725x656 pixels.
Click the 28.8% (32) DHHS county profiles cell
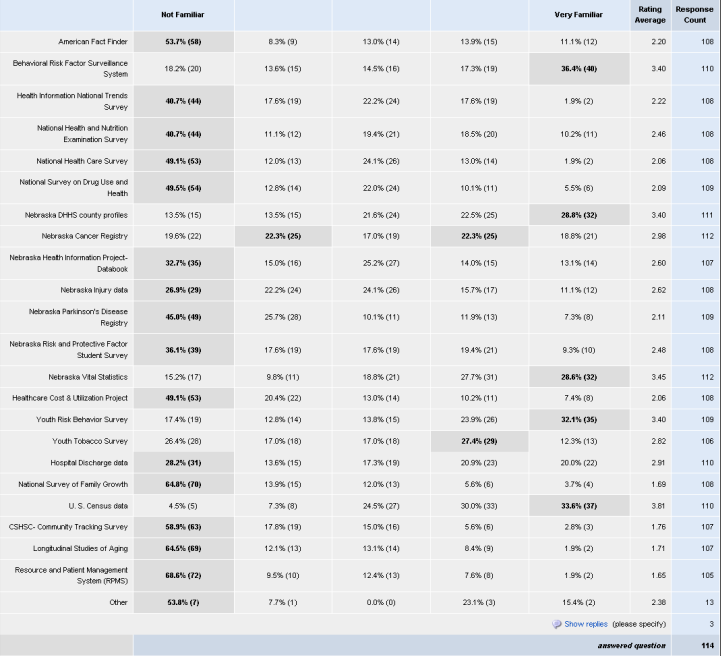pyautogui.click(x=579, y=215)
